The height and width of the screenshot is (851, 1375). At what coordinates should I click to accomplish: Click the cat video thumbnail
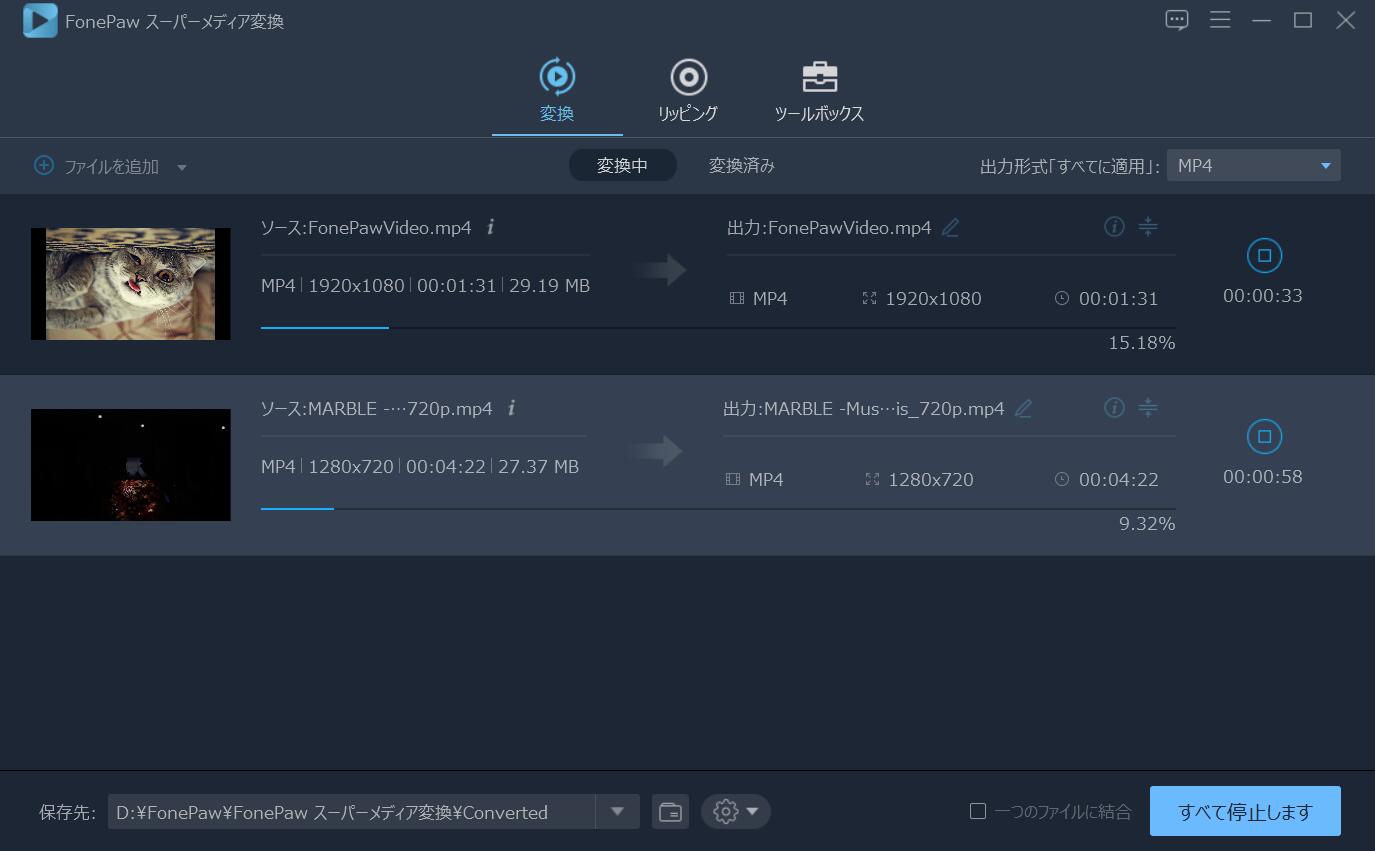click(131, 284)
